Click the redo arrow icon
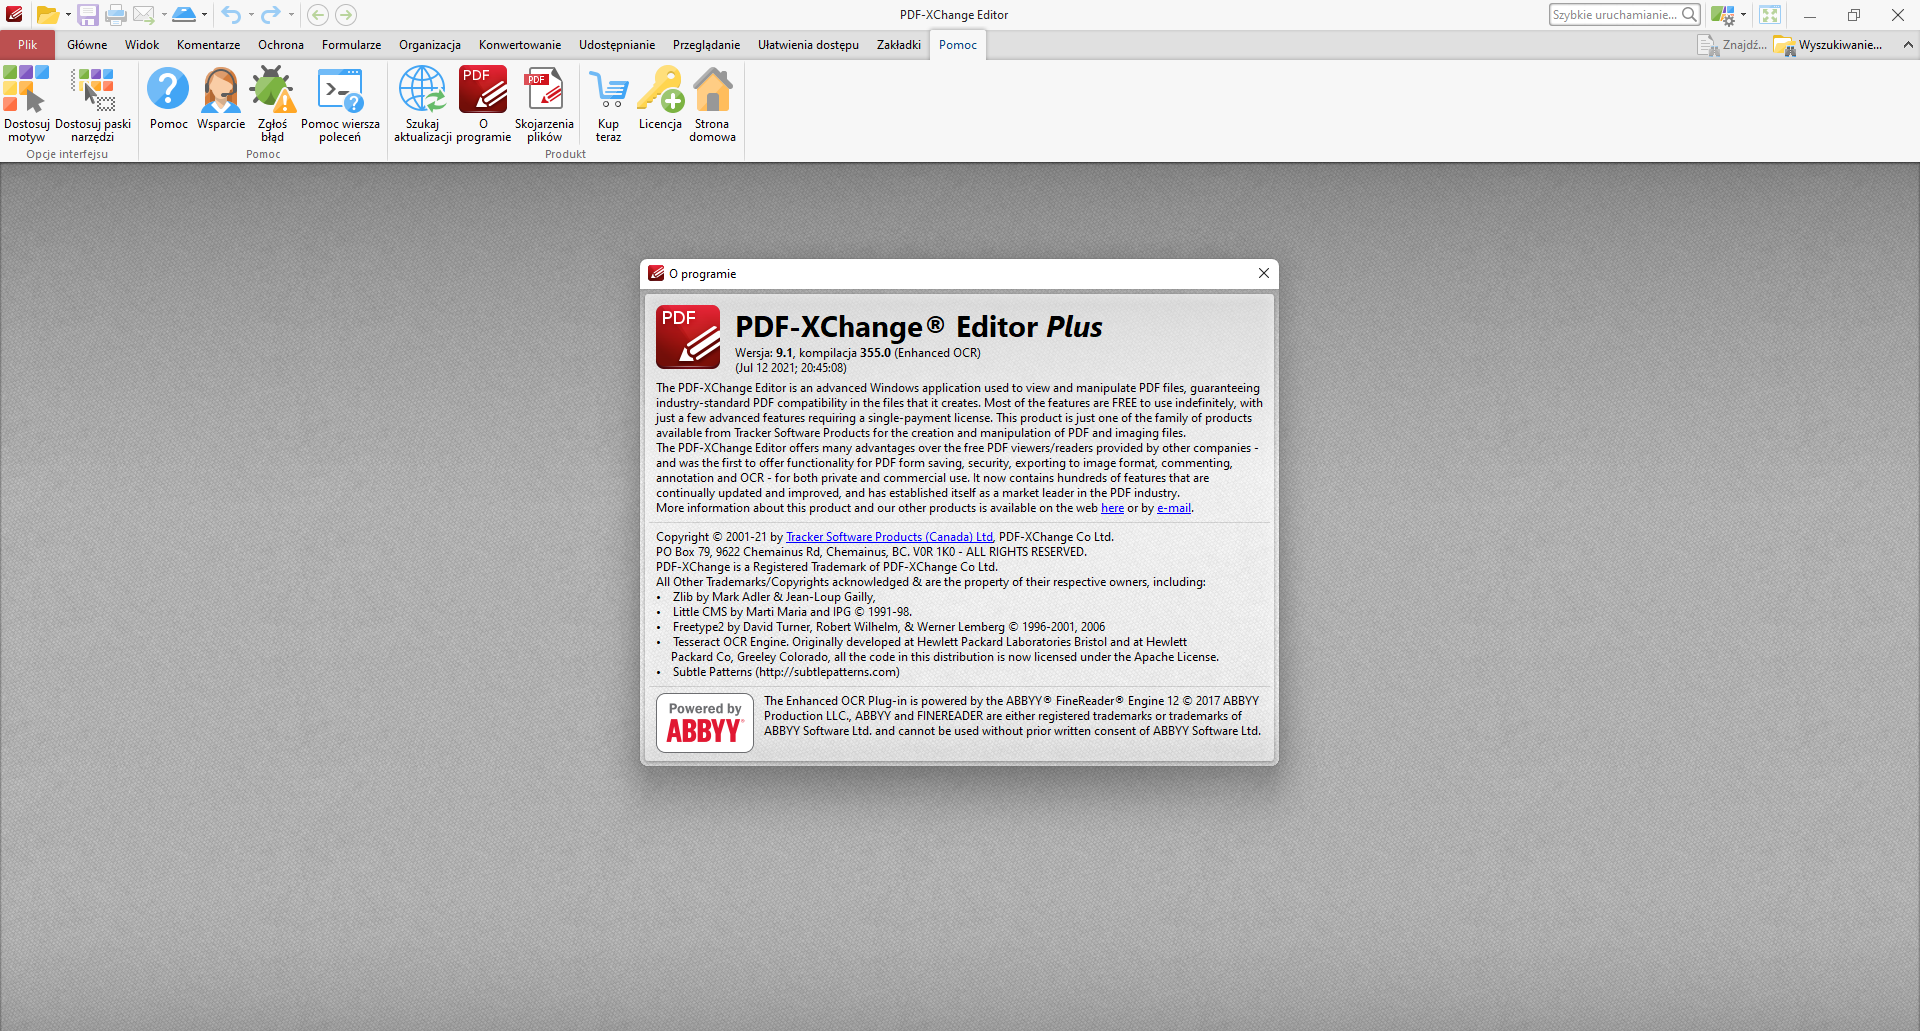The height and width of the screenshot is (1031, 1920). [270, 15]
